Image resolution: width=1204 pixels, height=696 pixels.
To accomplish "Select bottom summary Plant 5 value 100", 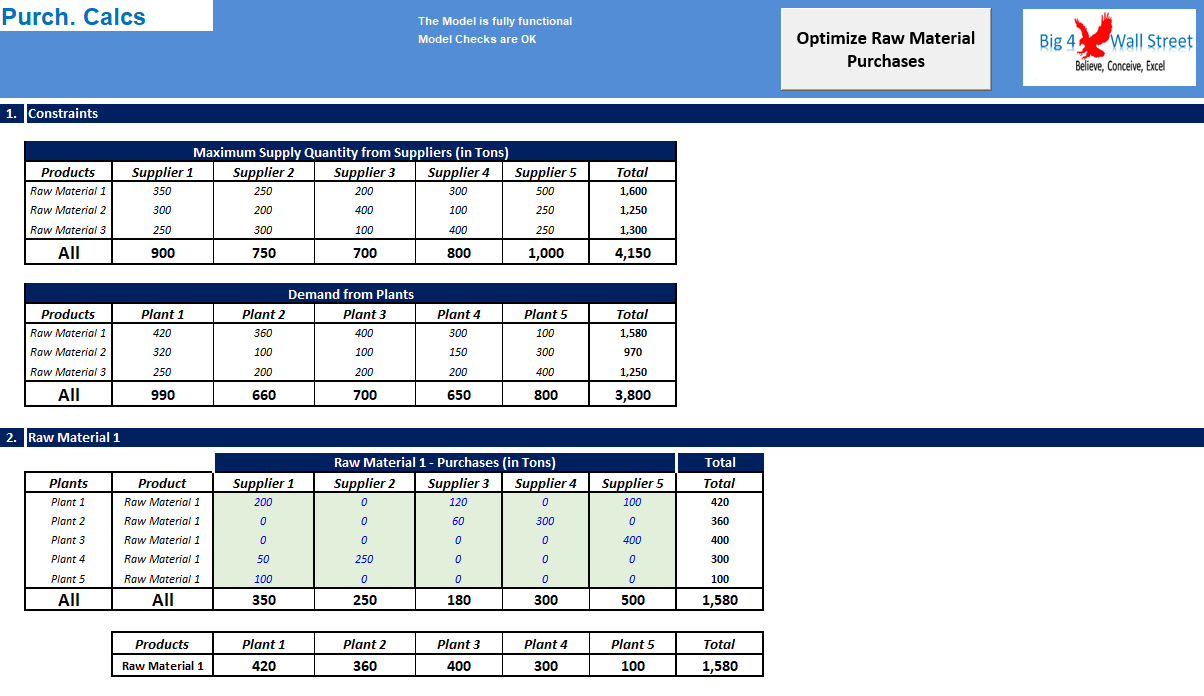I will 632,666.
